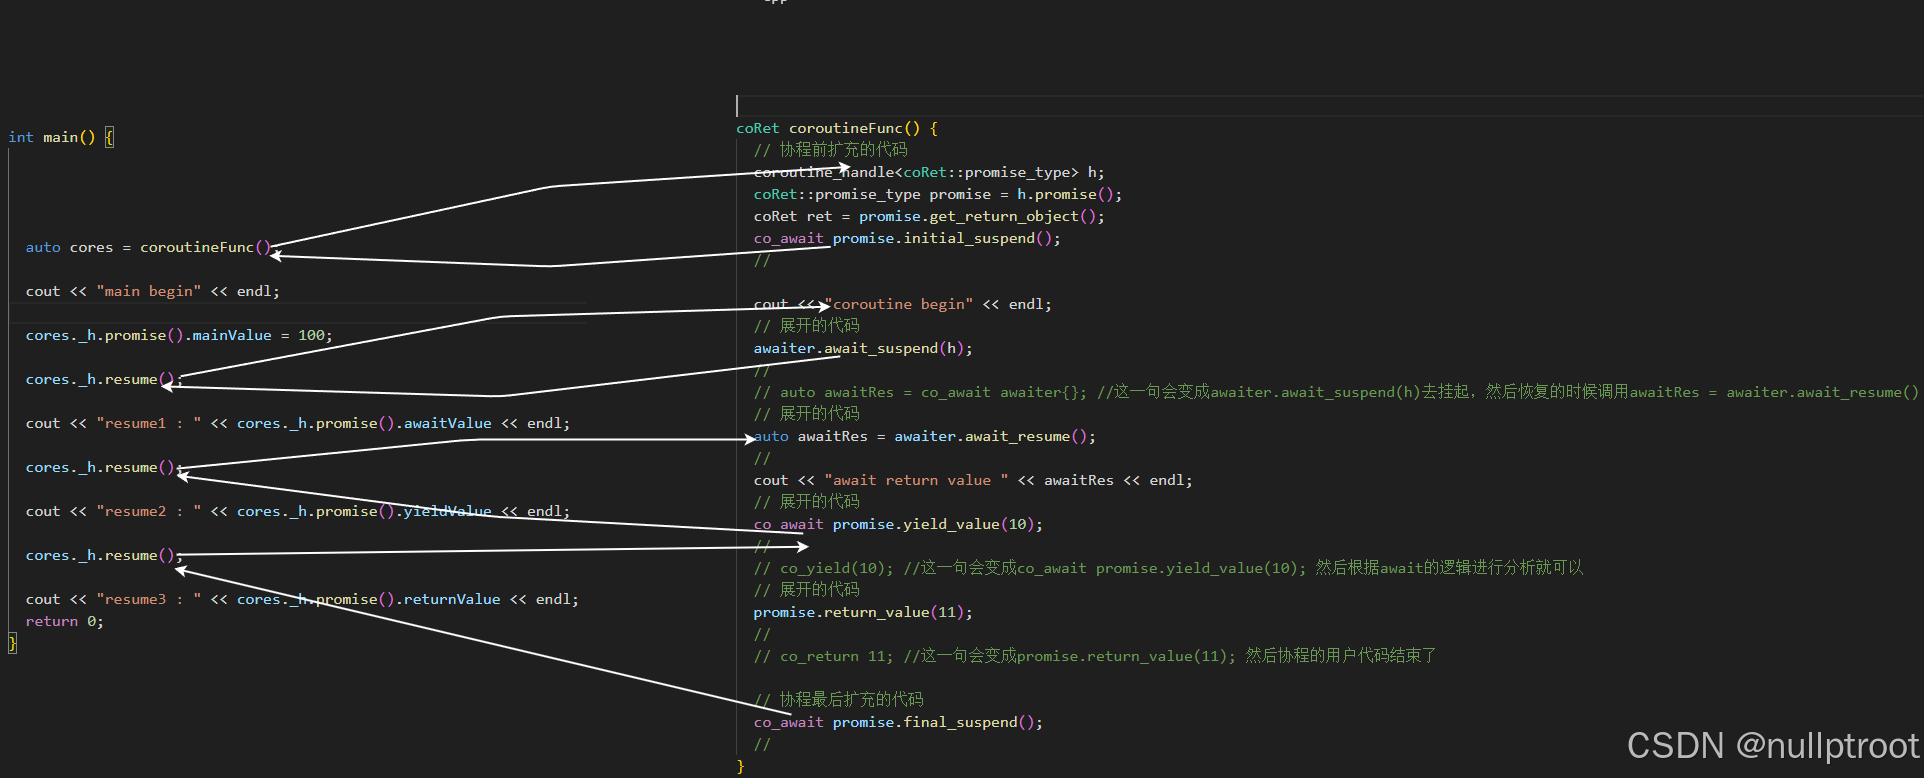The width and height of the screenshot is (1924, 778).
Task: Click the comment '// 协程最后扩充的代码'
Action: [838, 700]
